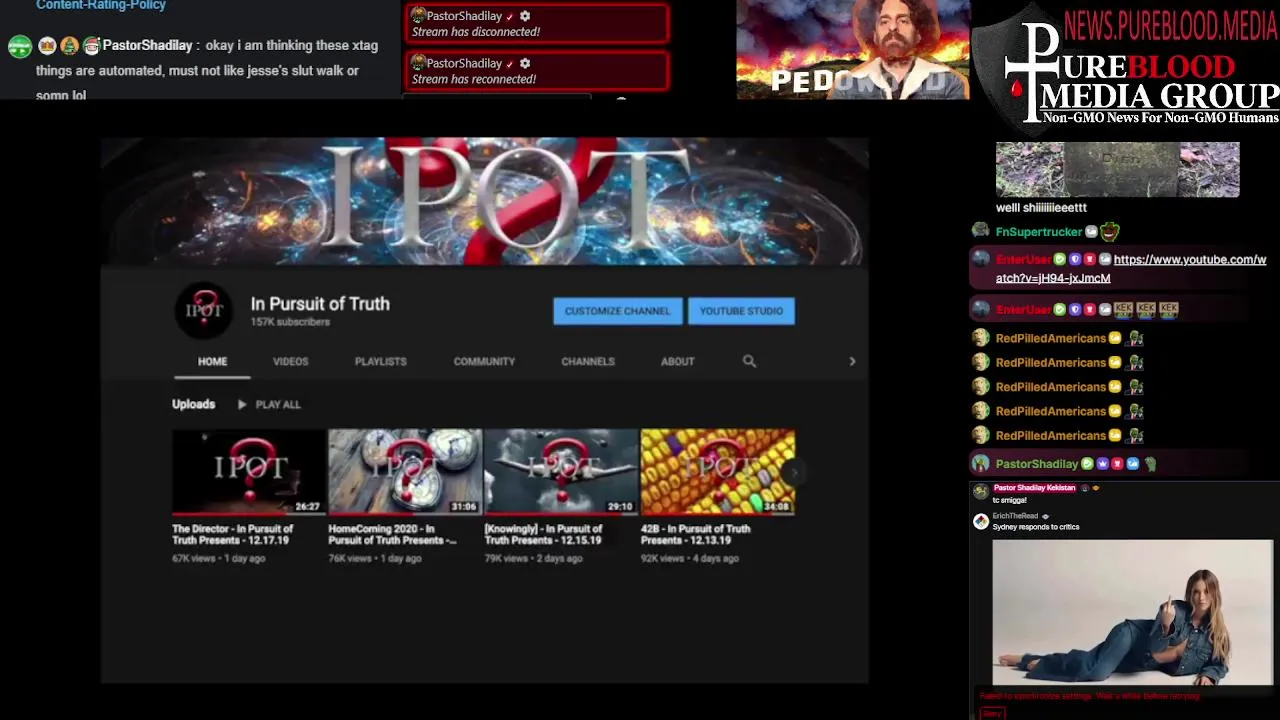View the ABOUT tab
This screenshot has width=1280, height=720.
tap(677, 361)
